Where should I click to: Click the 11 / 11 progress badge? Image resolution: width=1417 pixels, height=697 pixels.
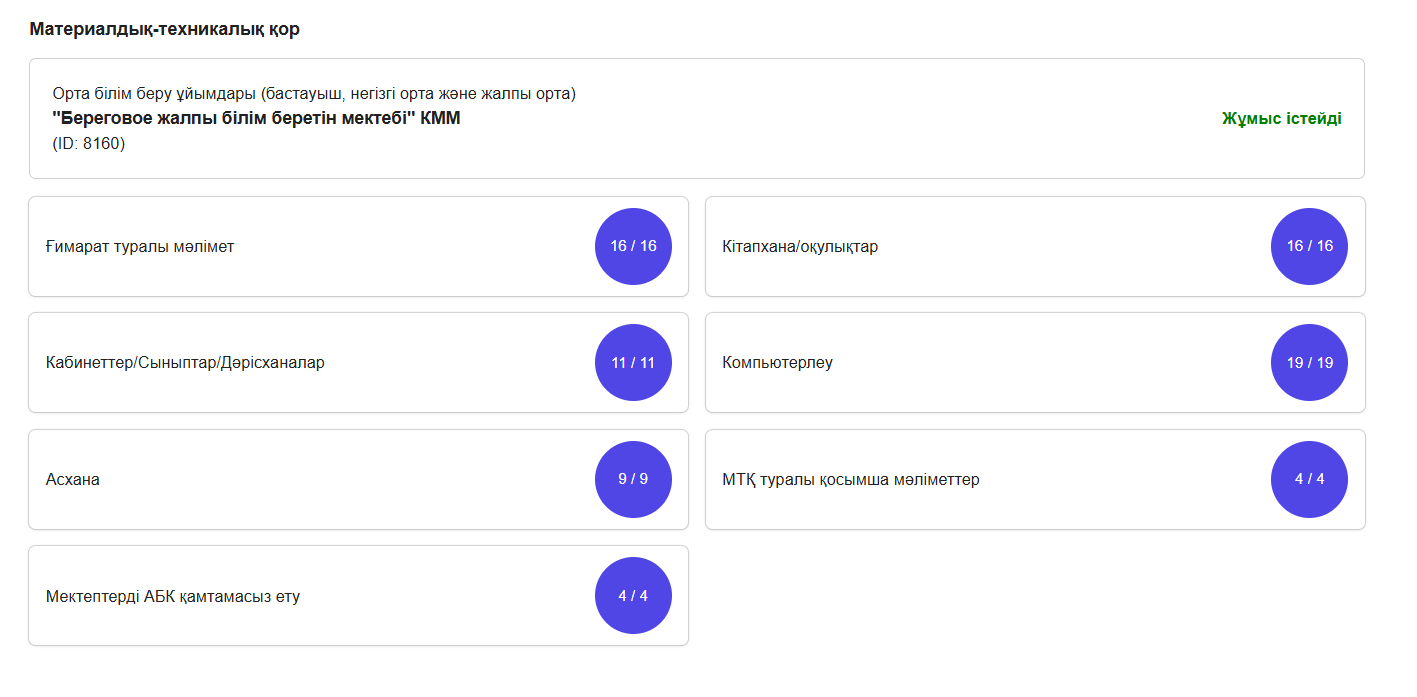tap(633, 362)
